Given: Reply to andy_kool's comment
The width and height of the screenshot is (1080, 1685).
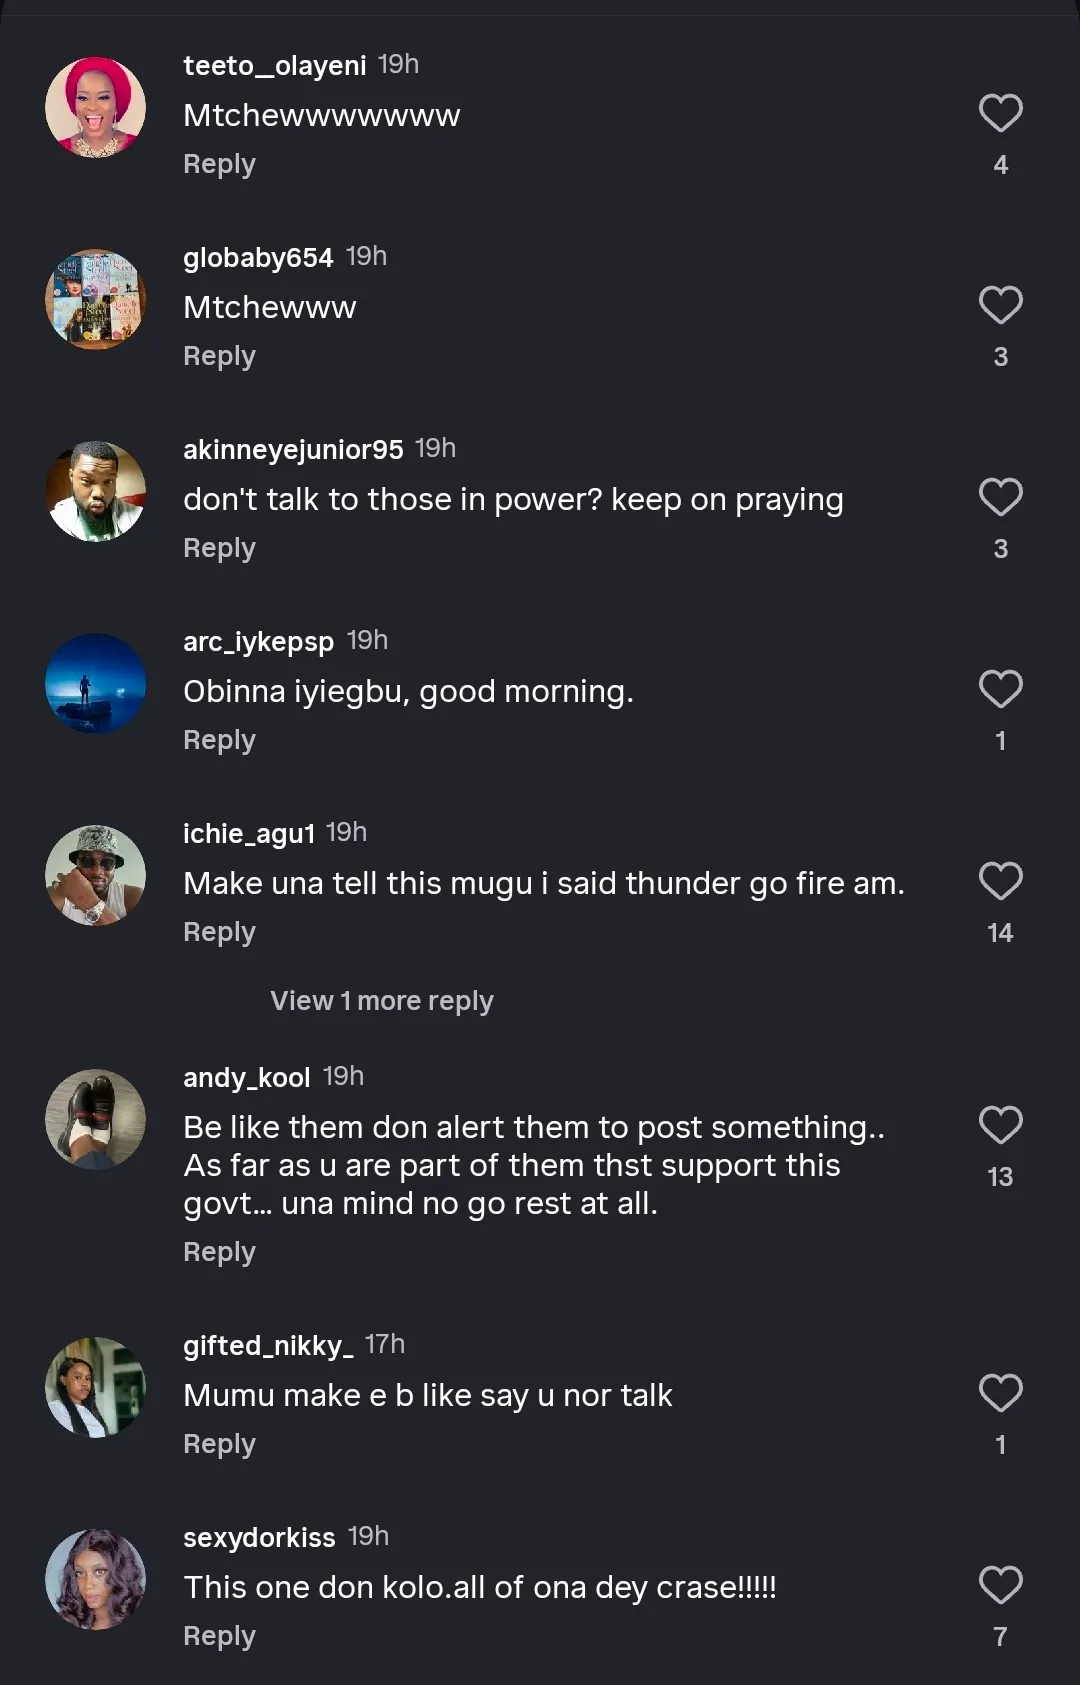Looking at the screenshot, I should tap(219, 1252).
